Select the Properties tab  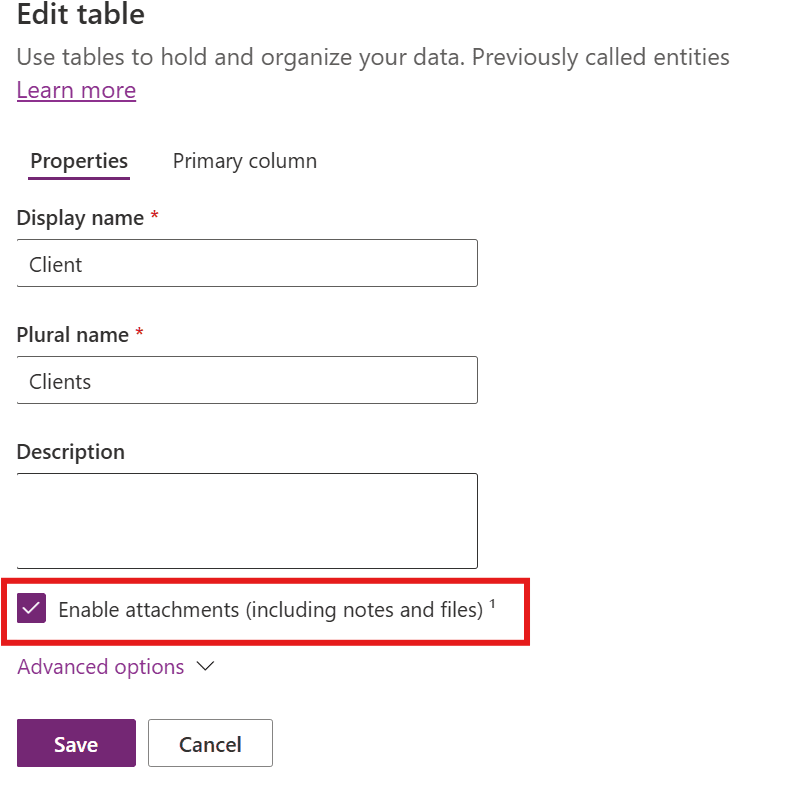(x=79, y=161)
